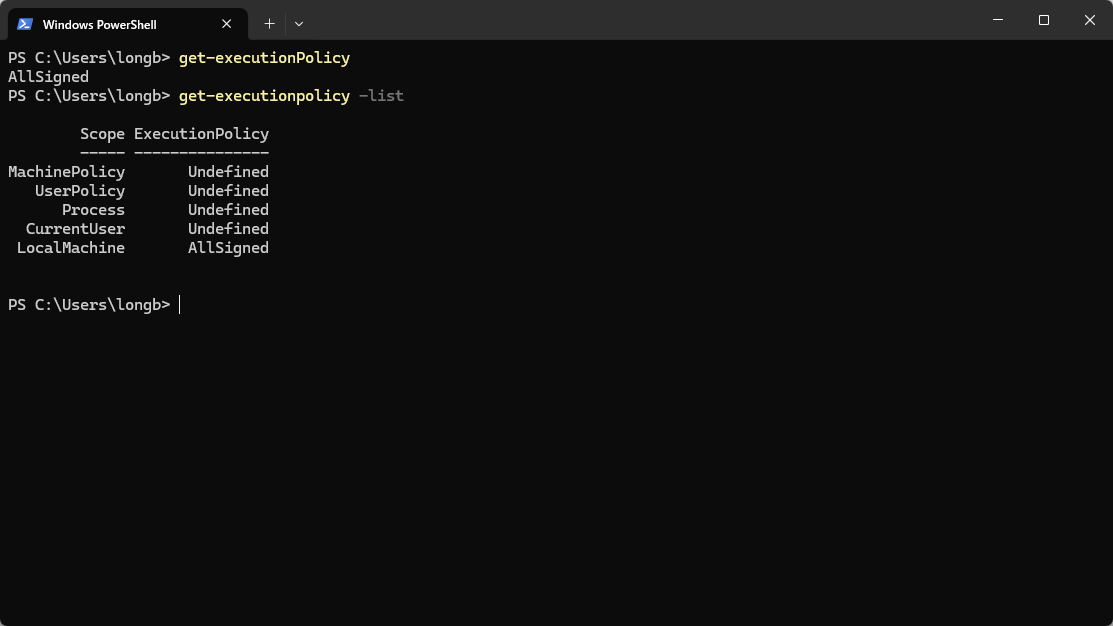Select the Windows PowerShell tab
Screen dimensions: 1113x626
coord(128,24)
